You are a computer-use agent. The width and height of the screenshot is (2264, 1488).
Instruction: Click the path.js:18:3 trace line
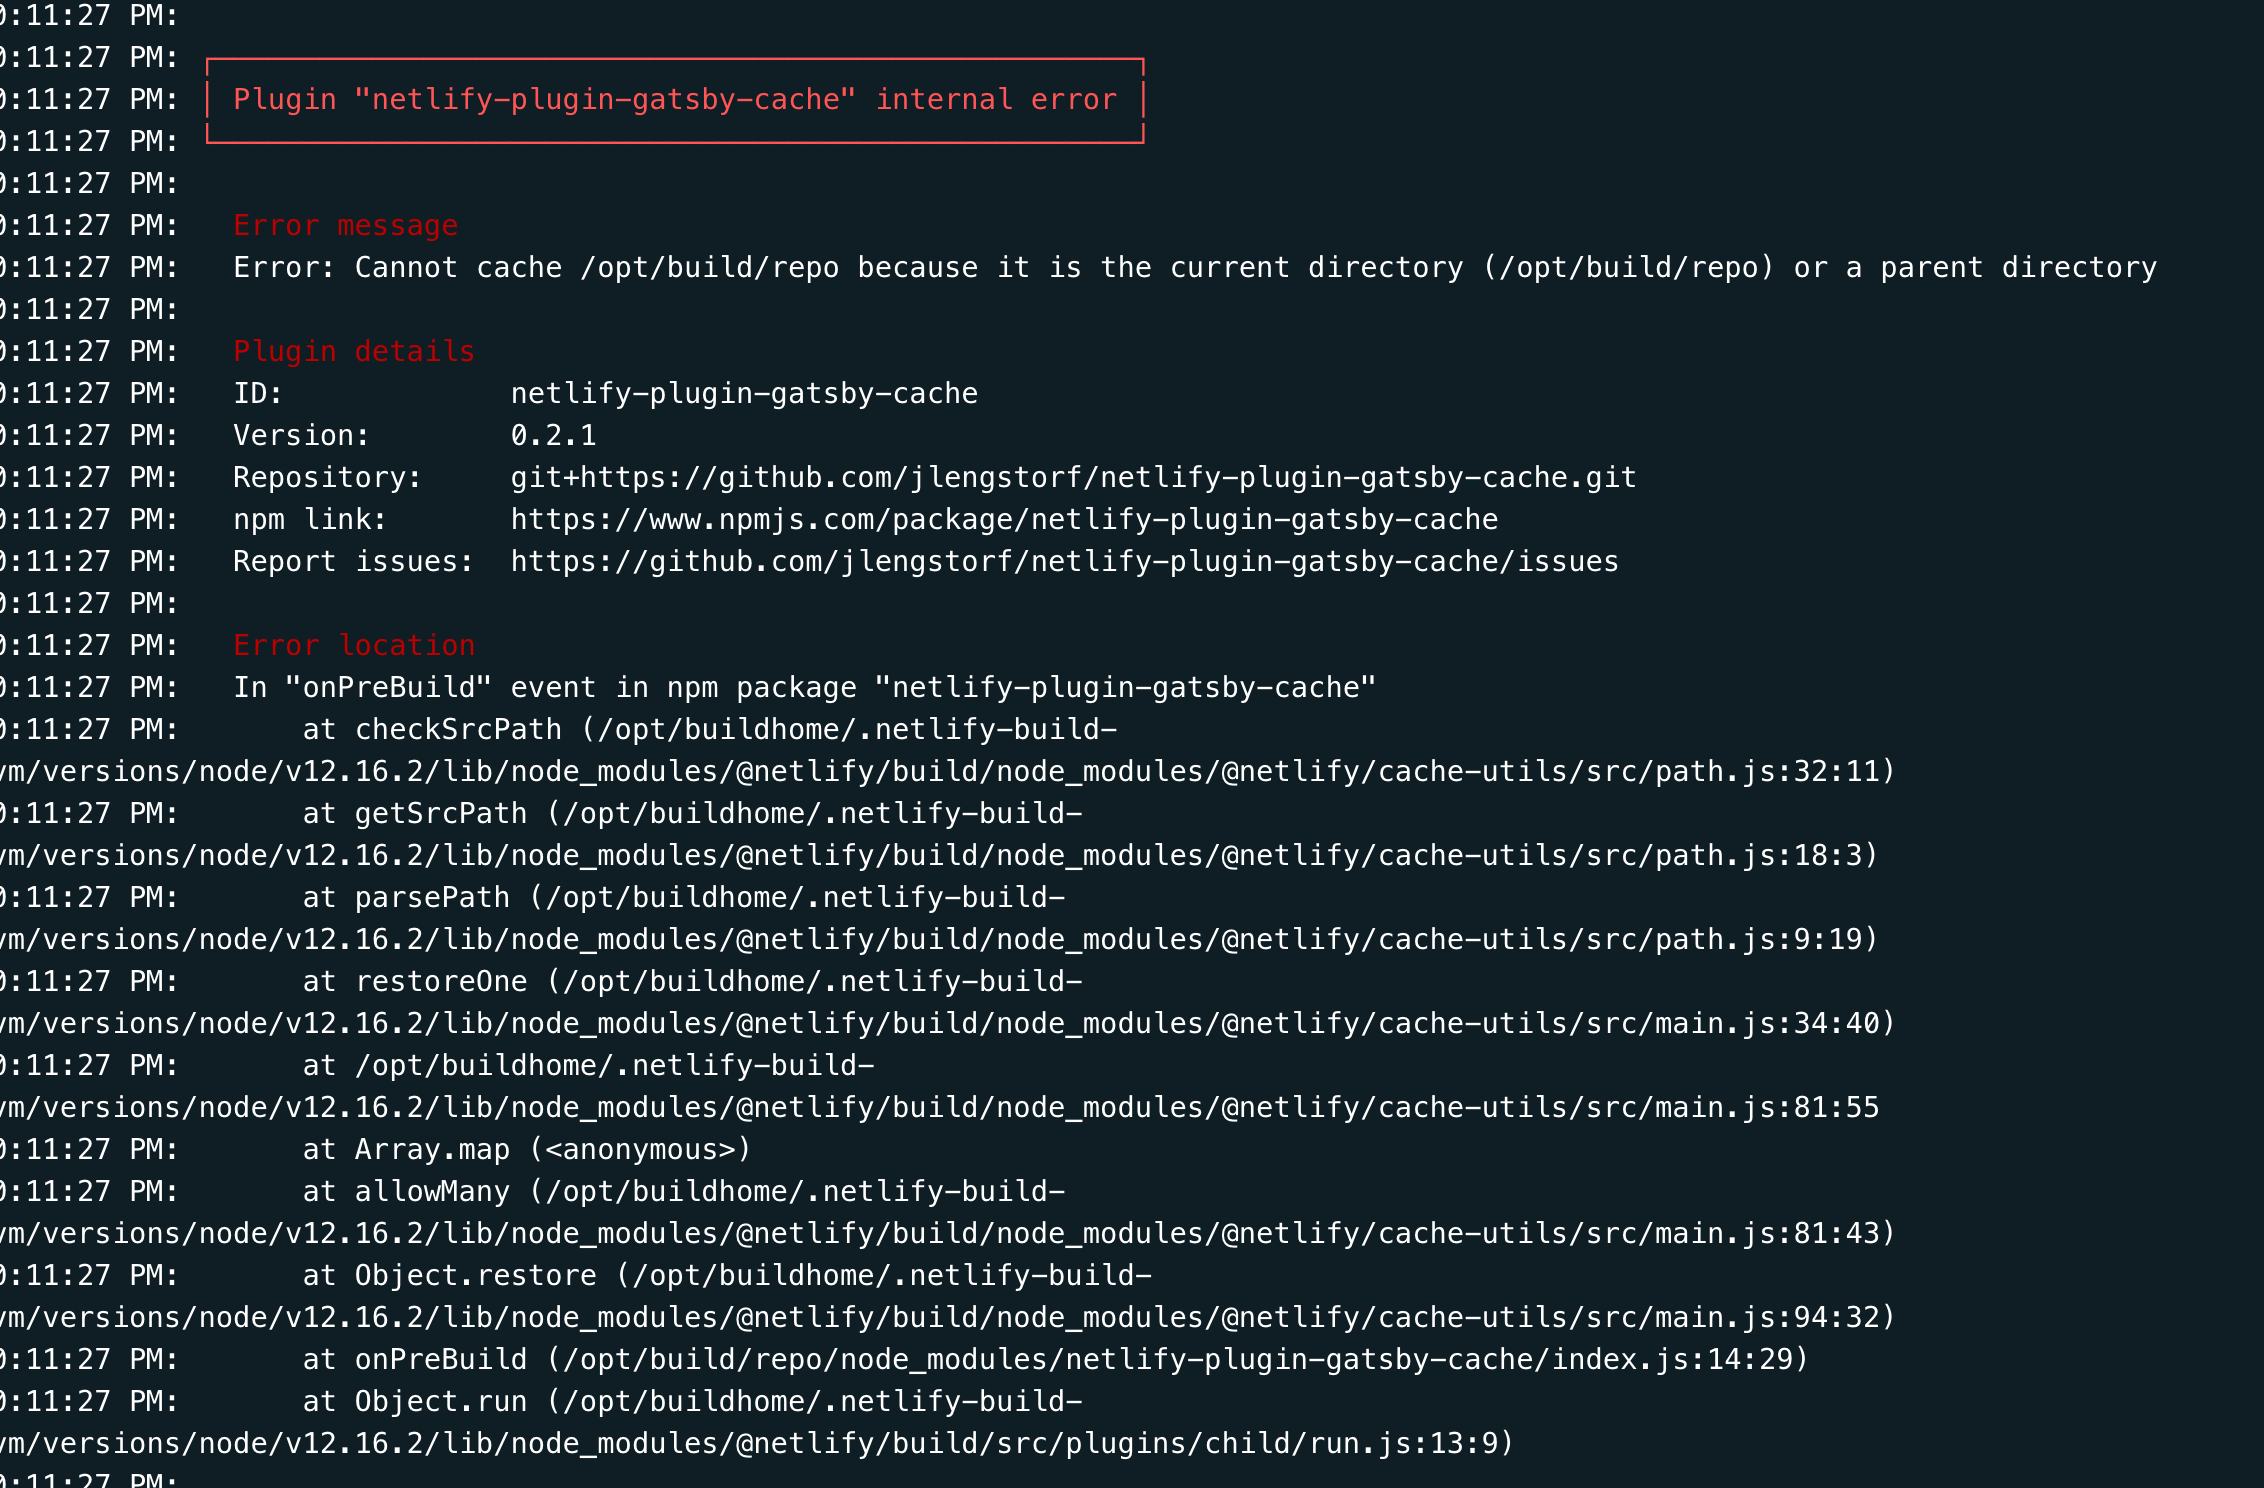[x=939, y=856]
